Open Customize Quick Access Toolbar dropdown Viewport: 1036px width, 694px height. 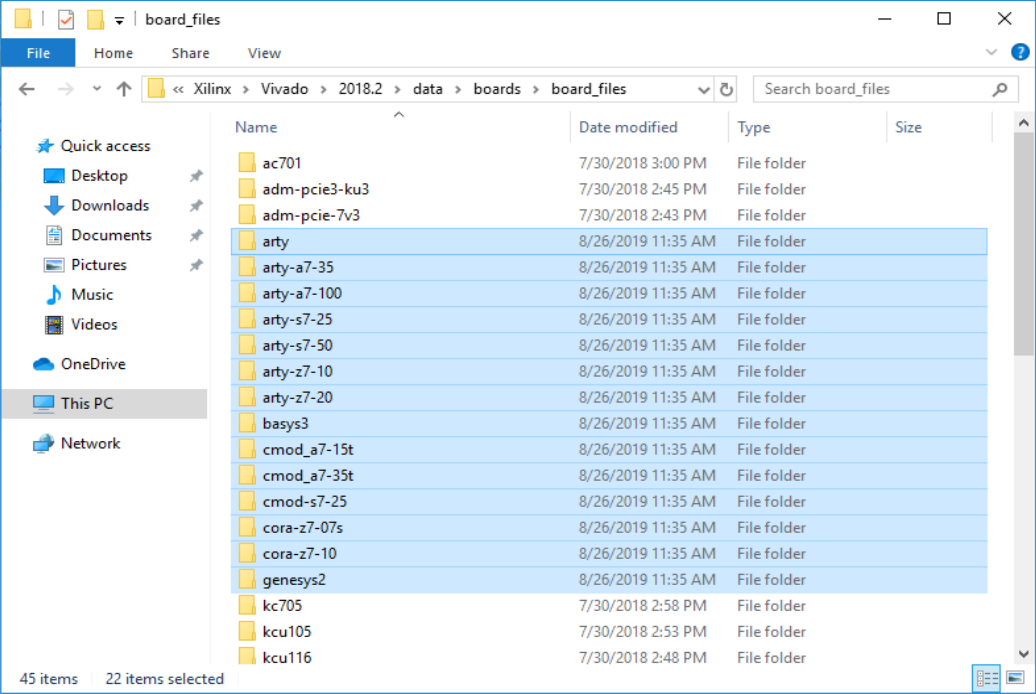(119, 20)
